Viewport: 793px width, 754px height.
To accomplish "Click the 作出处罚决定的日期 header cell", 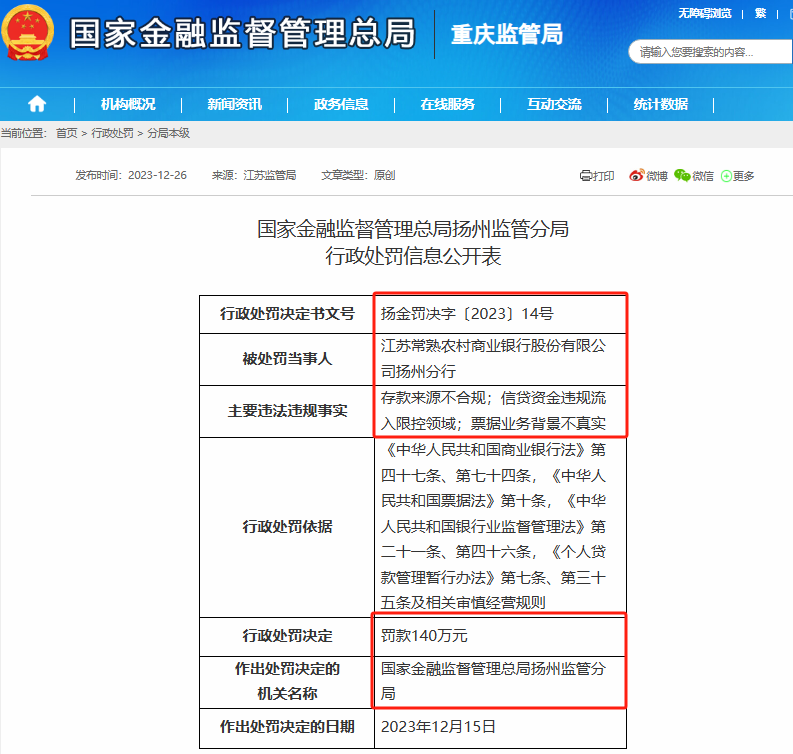I will pyautogui.click(x=287, y=728).
